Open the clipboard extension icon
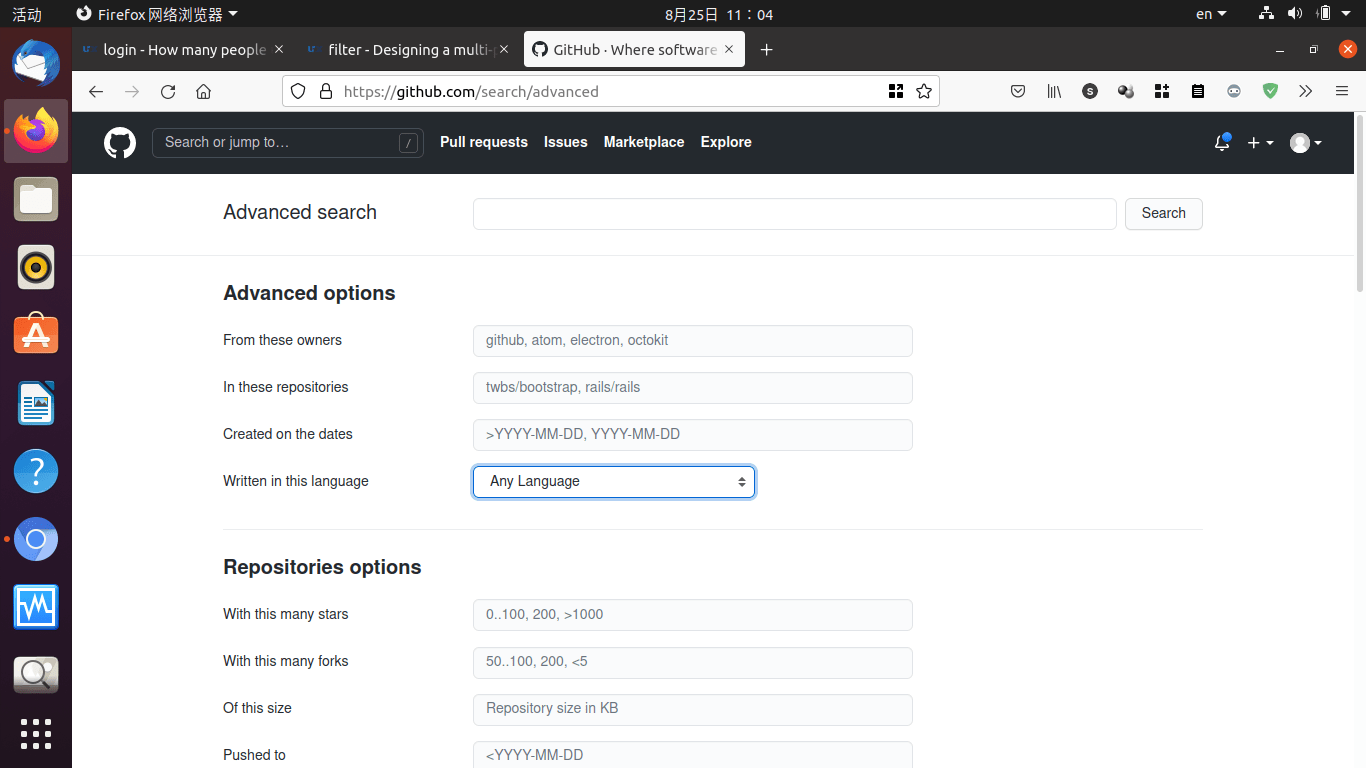 (x=1198, y=91)
